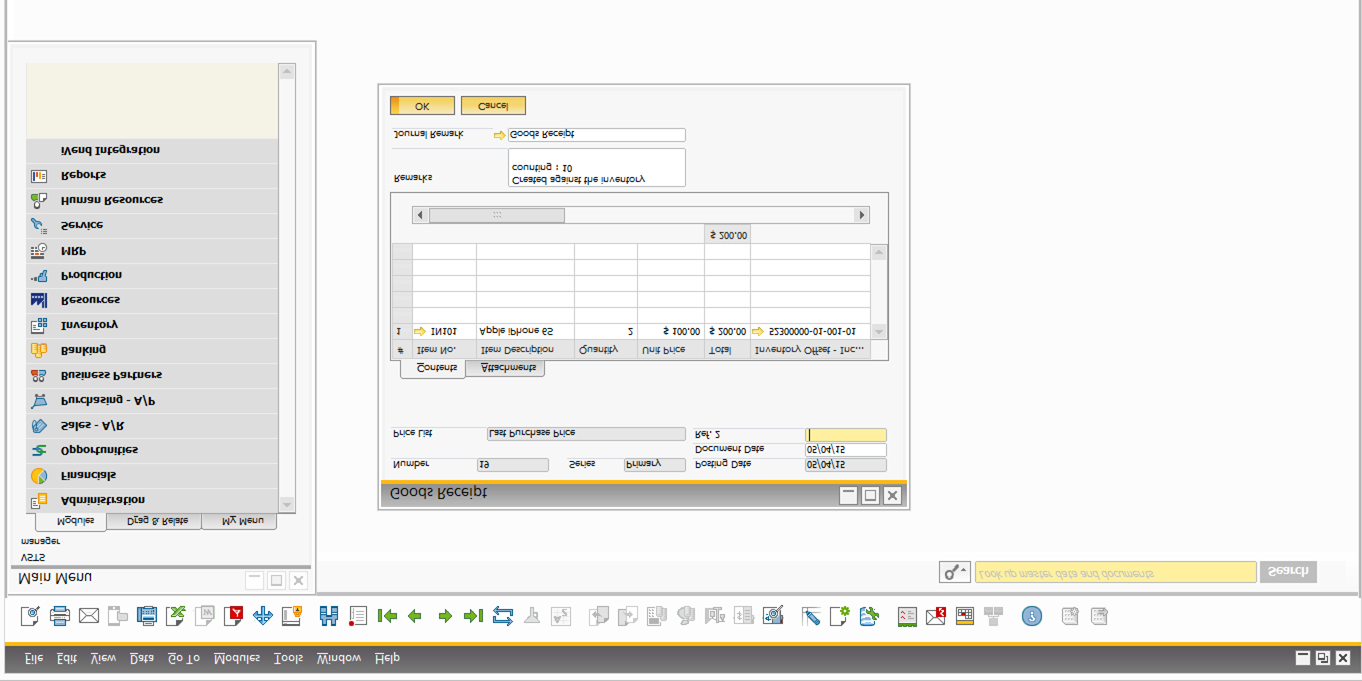Click the Remarks text box
This screenshot has width=1362, height=681.
597,168
